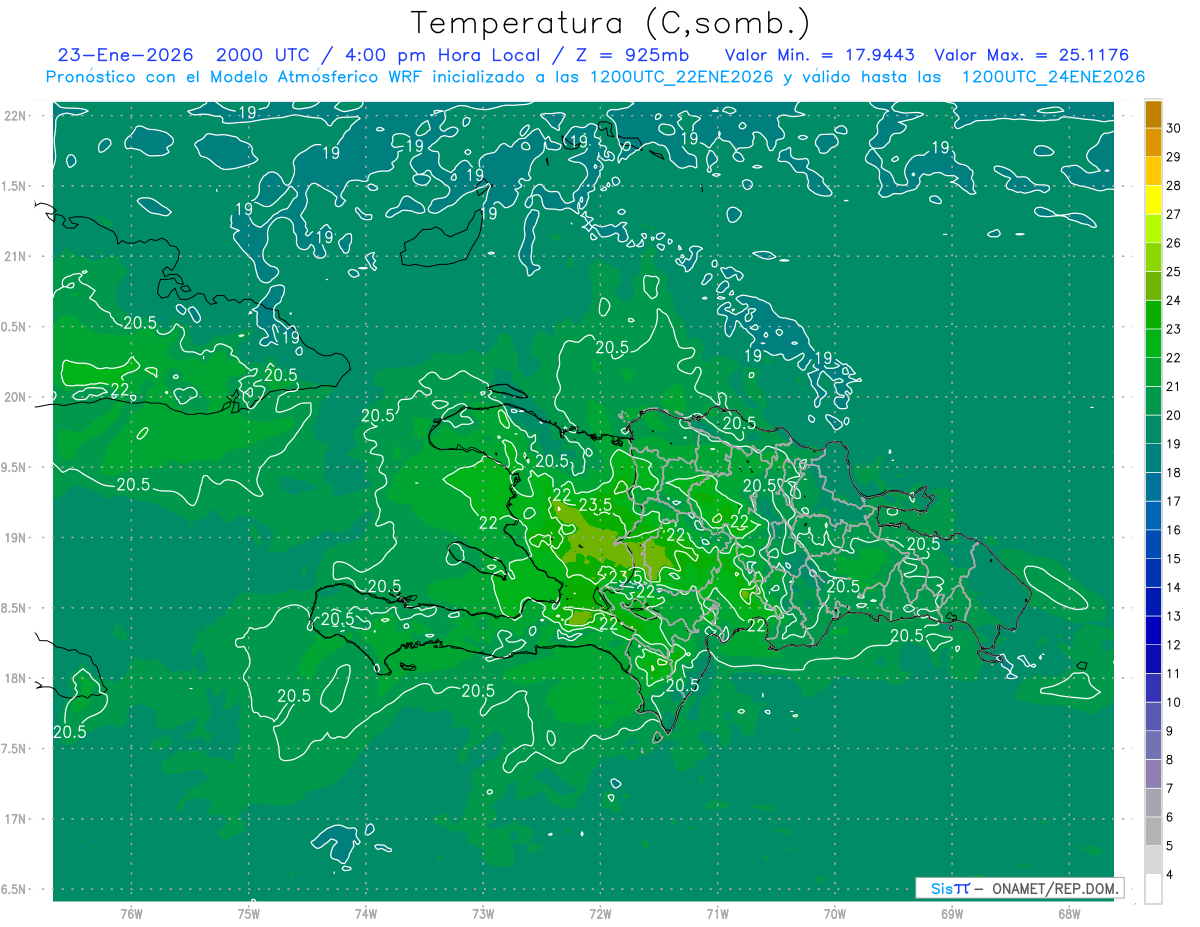
Task: Click the "1.5N" latitude axis label
Action: pos(14,186)
